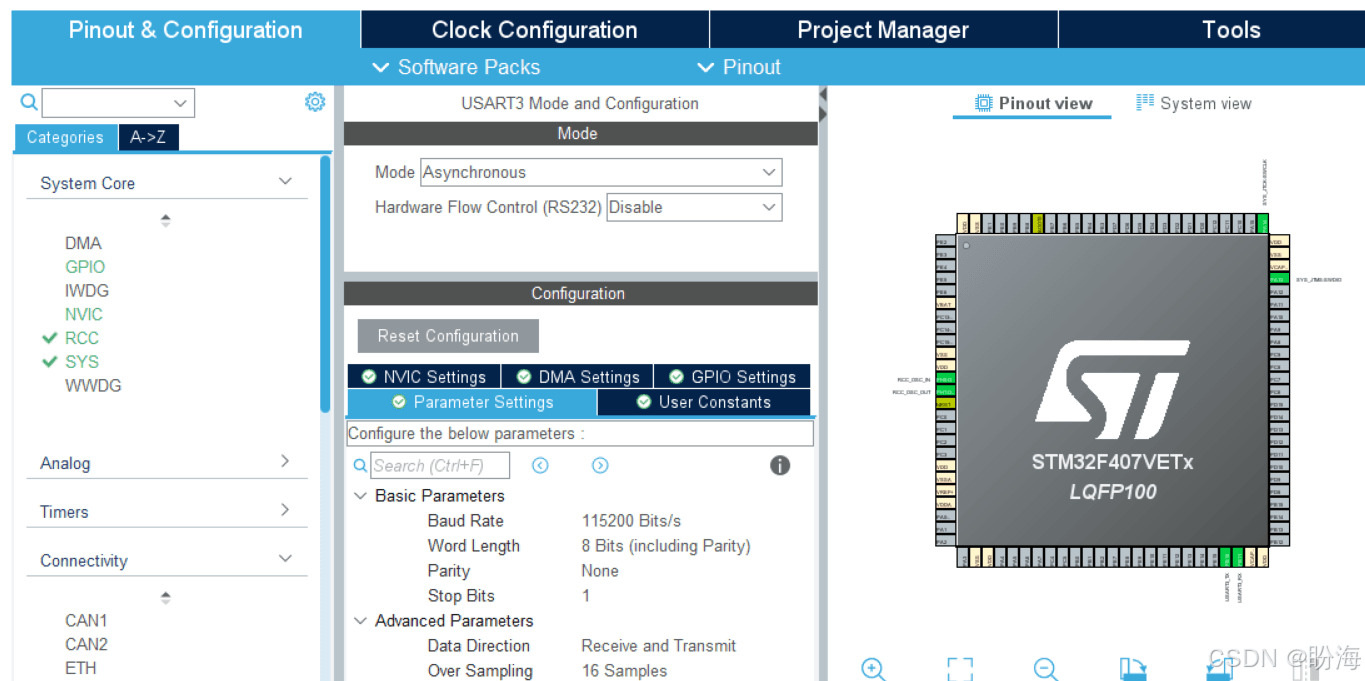Select ETH under Connectivity
Viewport: 1365px width, 681px height.
(x=81, y=668)
